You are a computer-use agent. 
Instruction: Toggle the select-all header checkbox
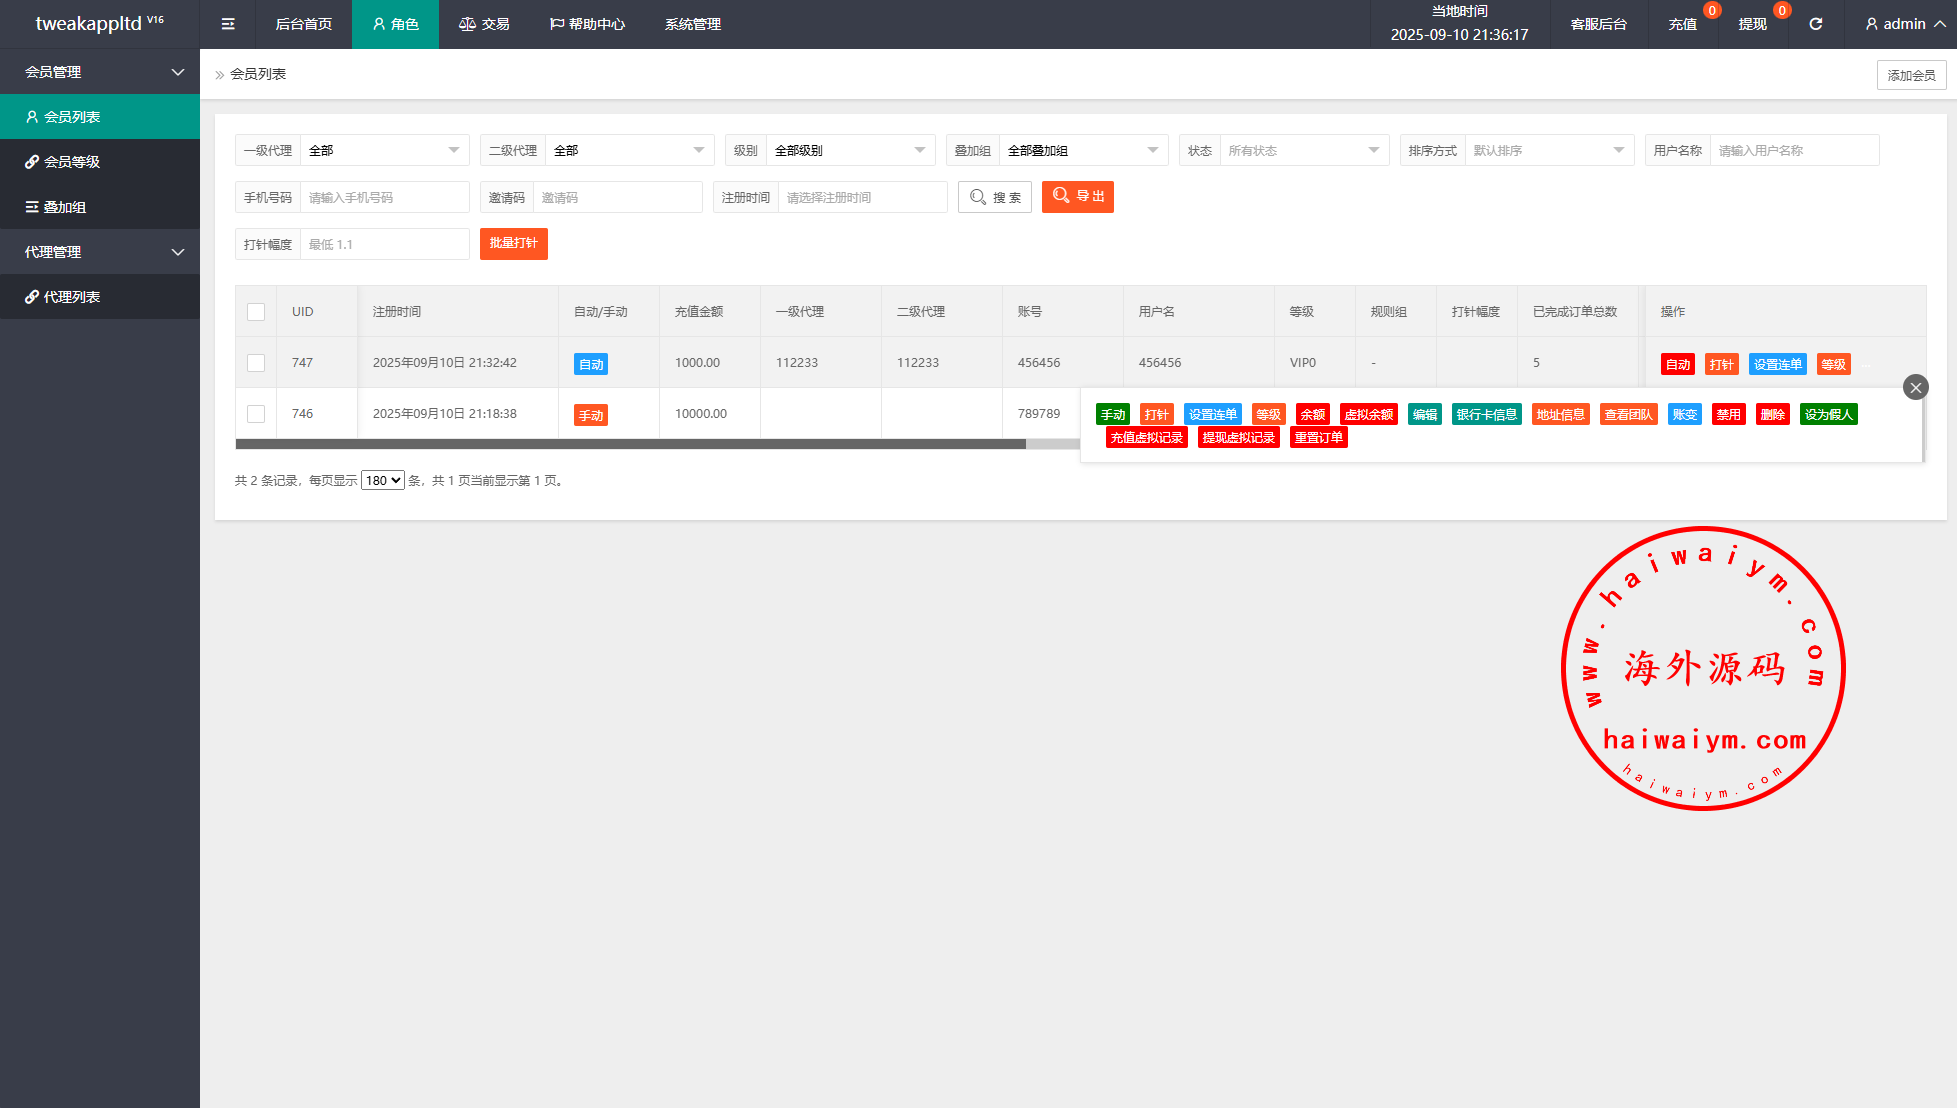256,312
